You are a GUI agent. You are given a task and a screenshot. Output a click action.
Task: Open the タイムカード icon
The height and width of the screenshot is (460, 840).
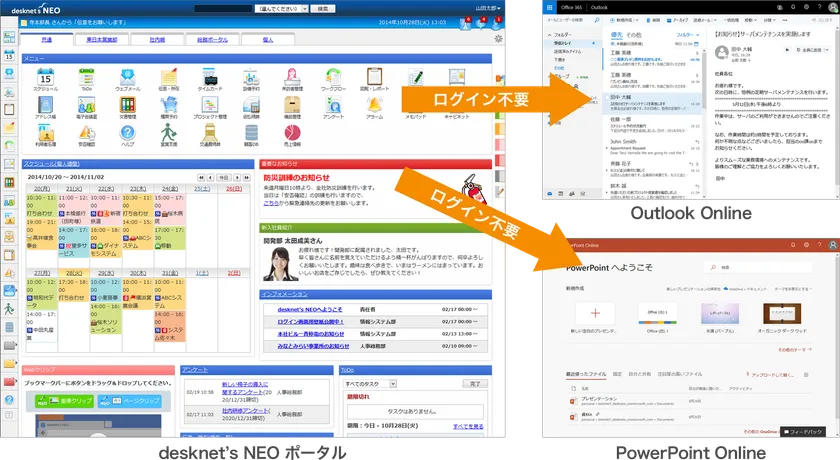(x=209, y=78)
